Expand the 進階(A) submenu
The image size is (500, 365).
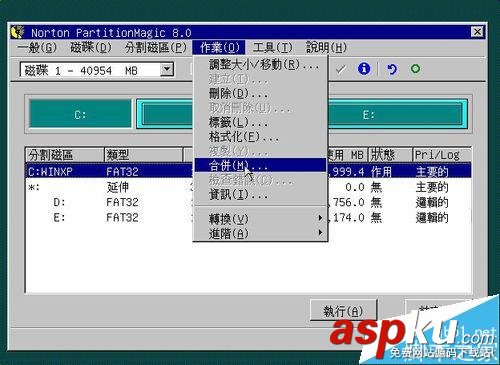point(260,233)
